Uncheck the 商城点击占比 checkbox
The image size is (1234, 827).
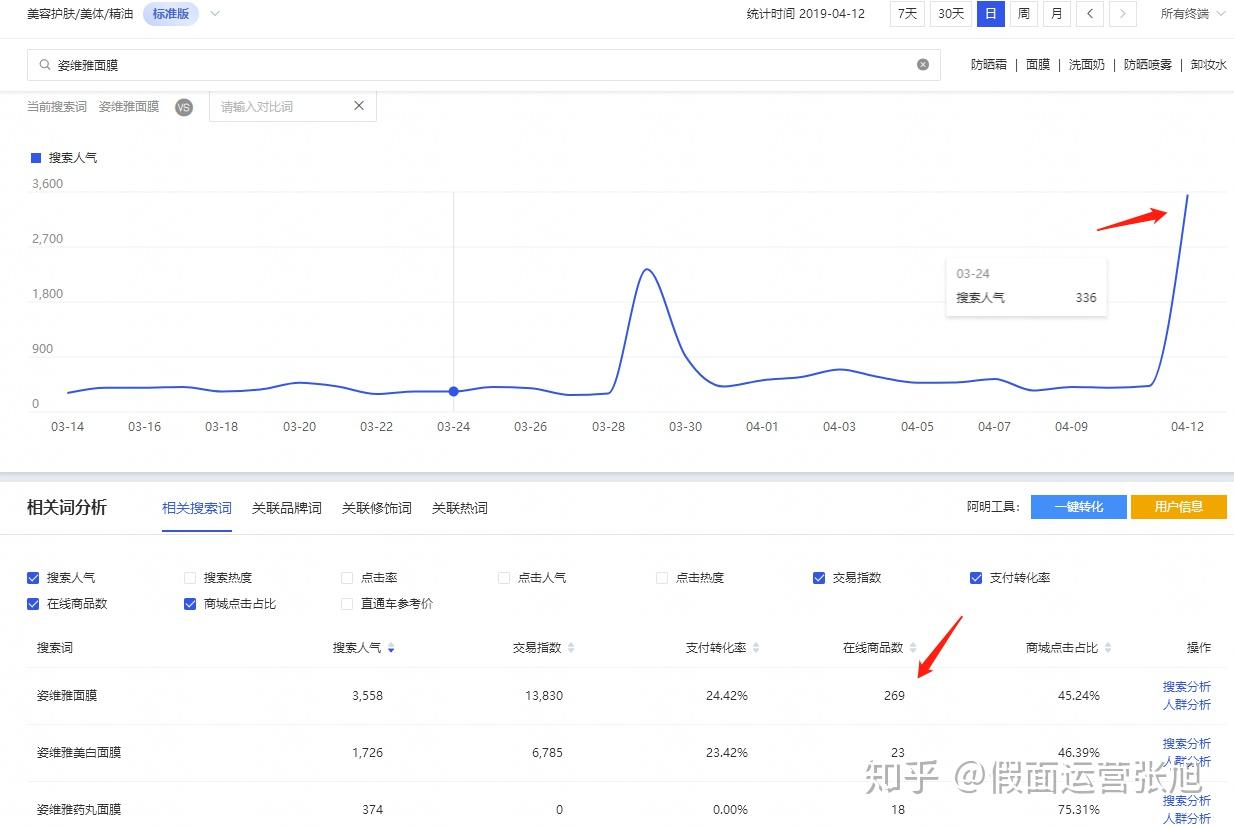[x=190, y=604]
